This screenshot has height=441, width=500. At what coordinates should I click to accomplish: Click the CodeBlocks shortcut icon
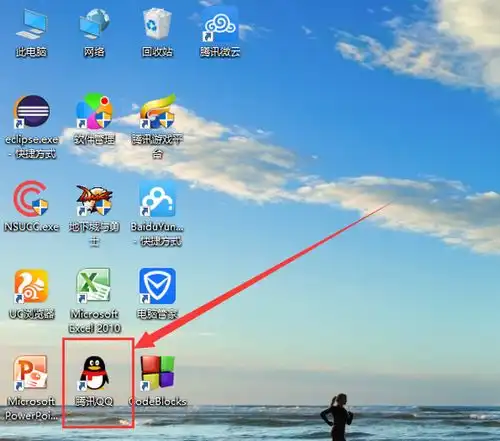[x=157, y=373]
